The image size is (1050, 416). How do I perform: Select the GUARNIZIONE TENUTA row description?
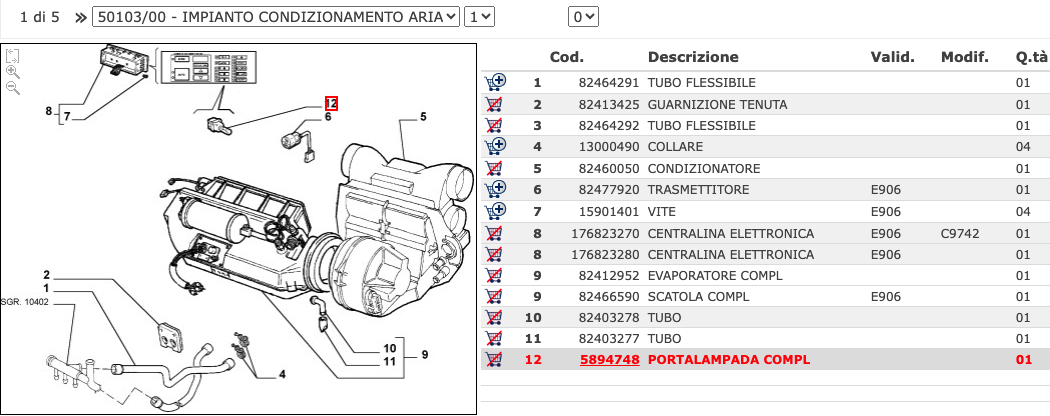point(717,104)
